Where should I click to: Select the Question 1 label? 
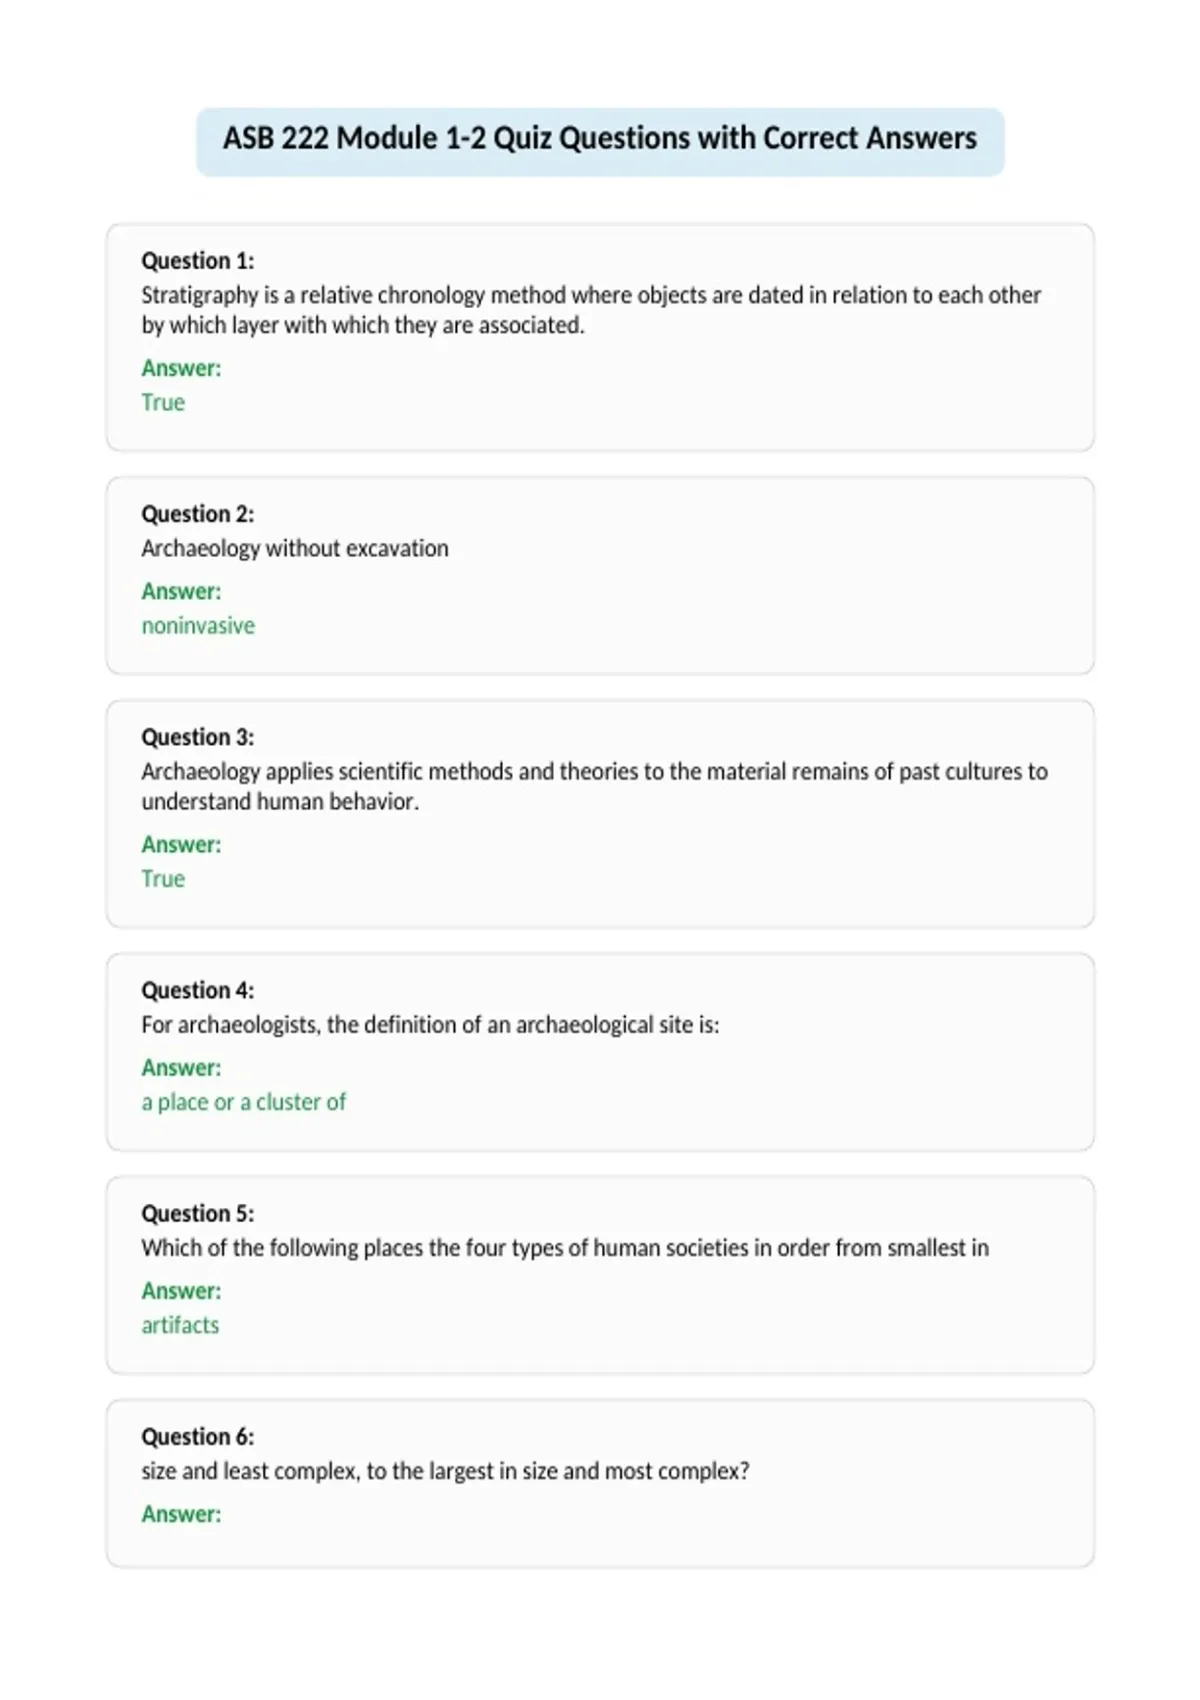198,261
